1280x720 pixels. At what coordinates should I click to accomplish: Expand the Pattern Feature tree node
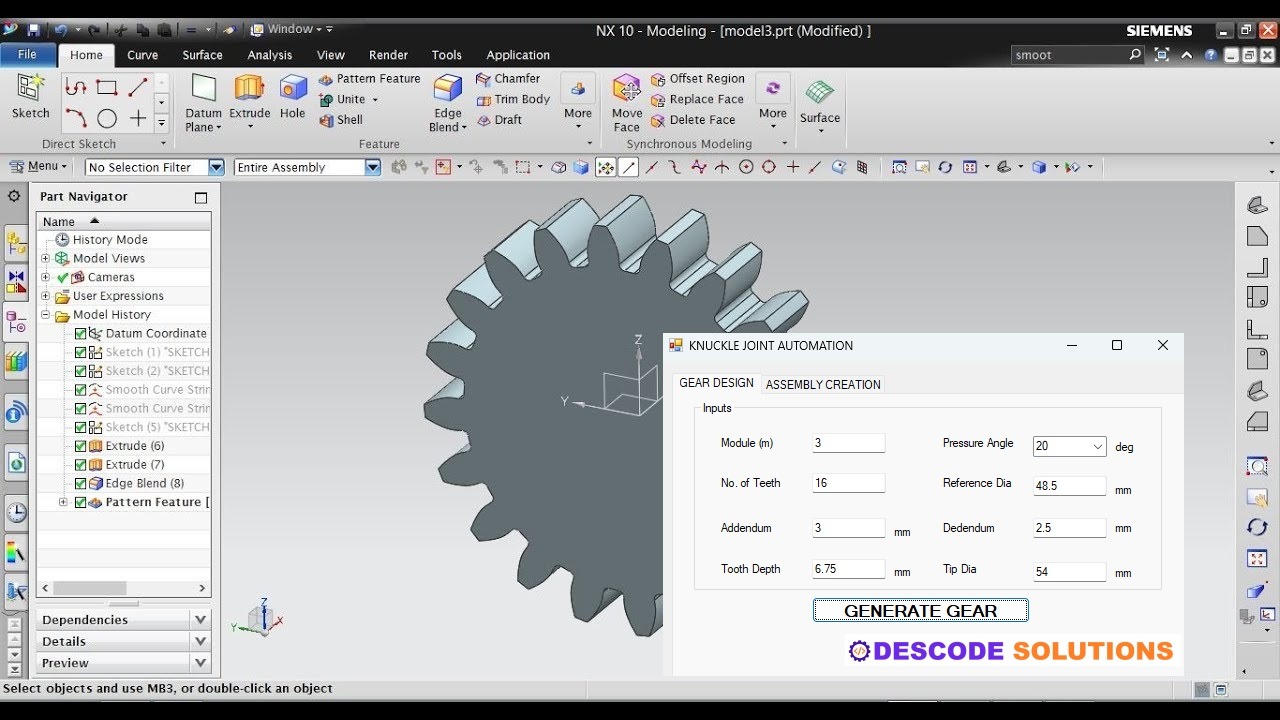tap(63, 502)
